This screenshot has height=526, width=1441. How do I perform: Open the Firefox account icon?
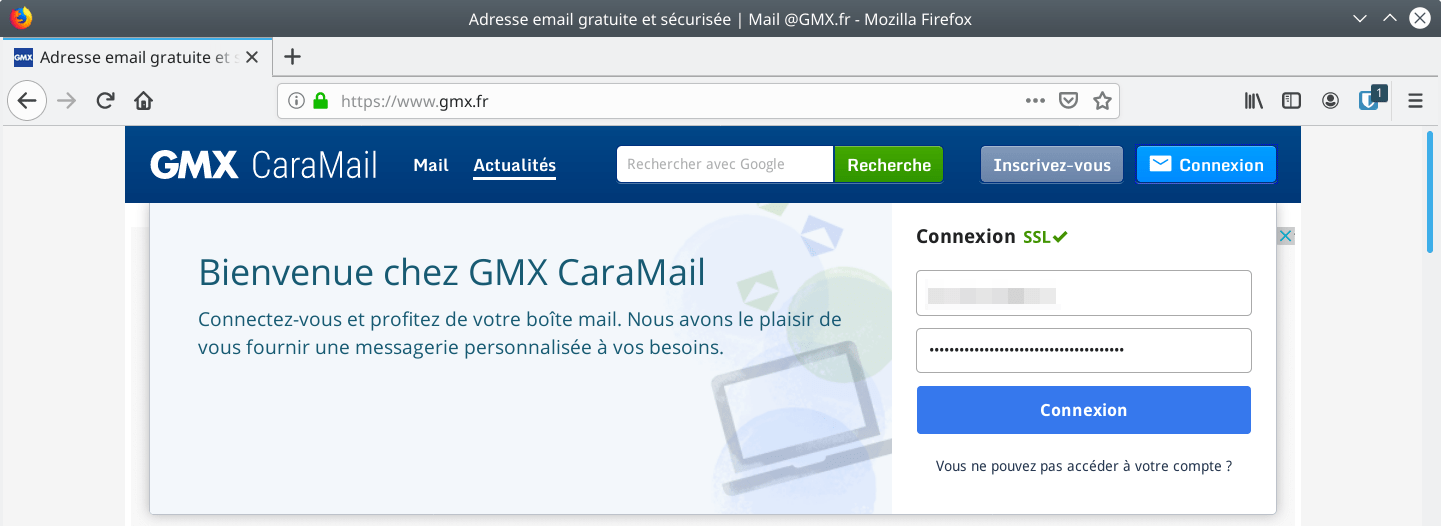click(x=1330, y=100)
